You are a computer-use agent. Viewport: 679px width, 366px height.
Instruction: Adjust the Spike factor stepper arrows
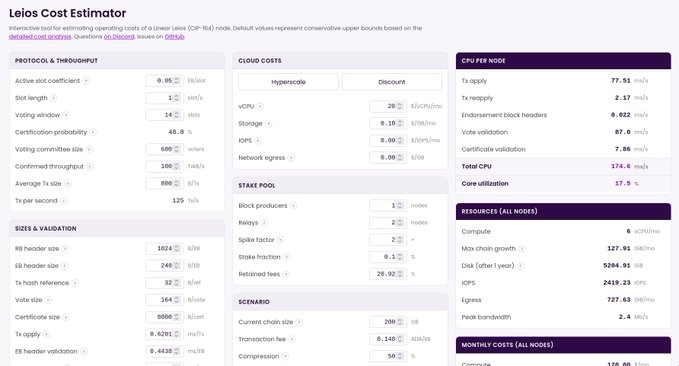(400, 240)
